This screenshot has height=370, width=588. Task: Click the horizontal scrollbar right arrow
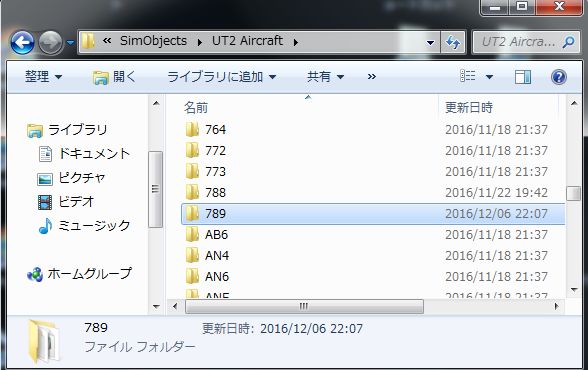click(557, 306)
